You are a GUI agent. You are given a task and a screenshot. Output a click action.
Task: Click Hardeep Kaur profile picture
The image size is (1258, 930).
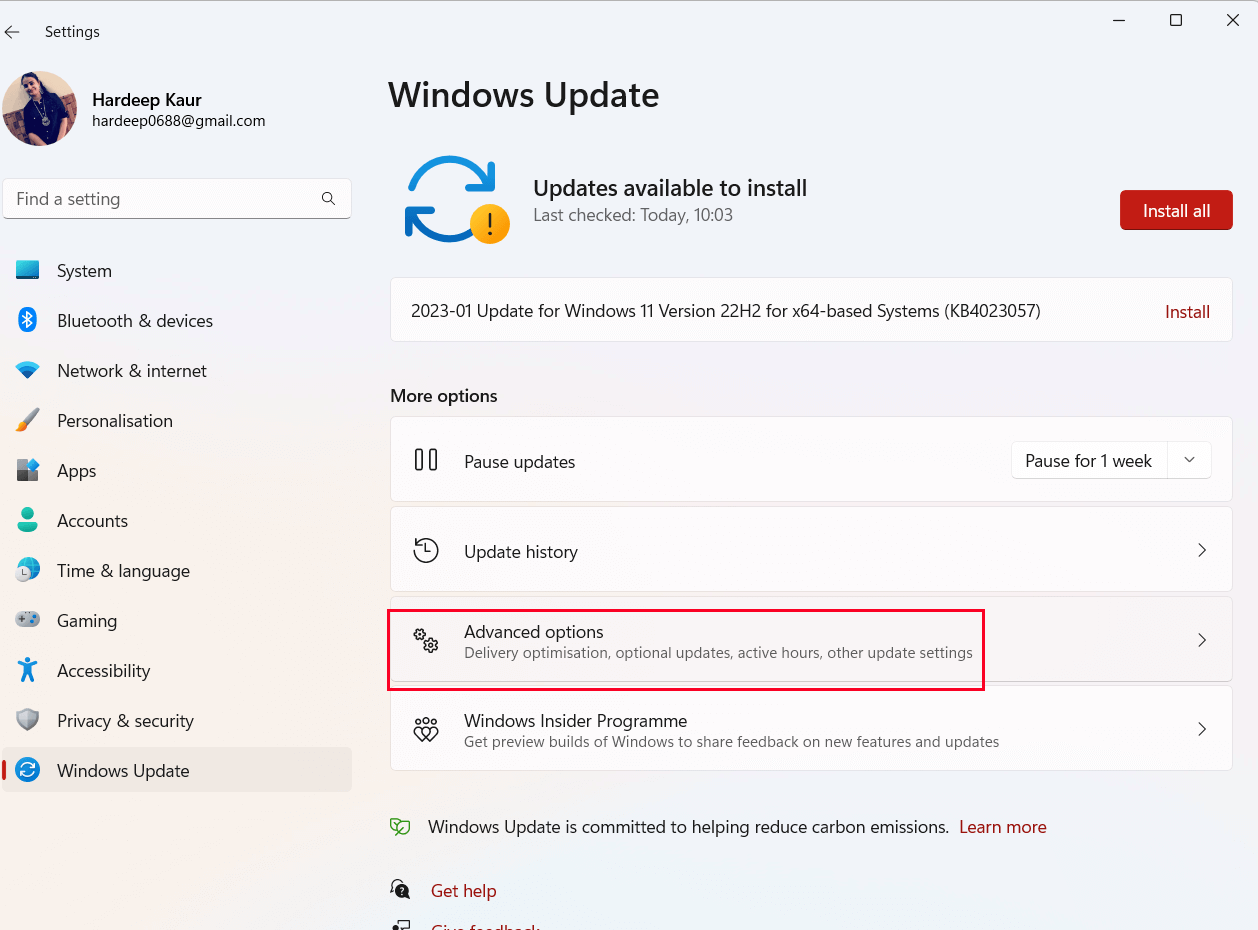pyautogui.click(x=40, y=108)
